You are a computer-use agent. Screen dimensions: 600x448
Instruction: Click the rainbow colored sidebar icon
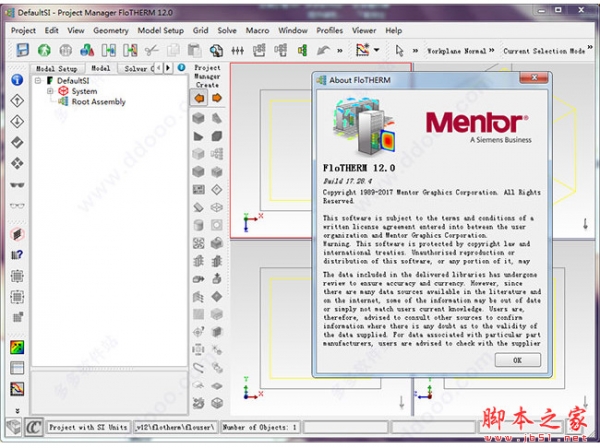(x=17, y=347)
